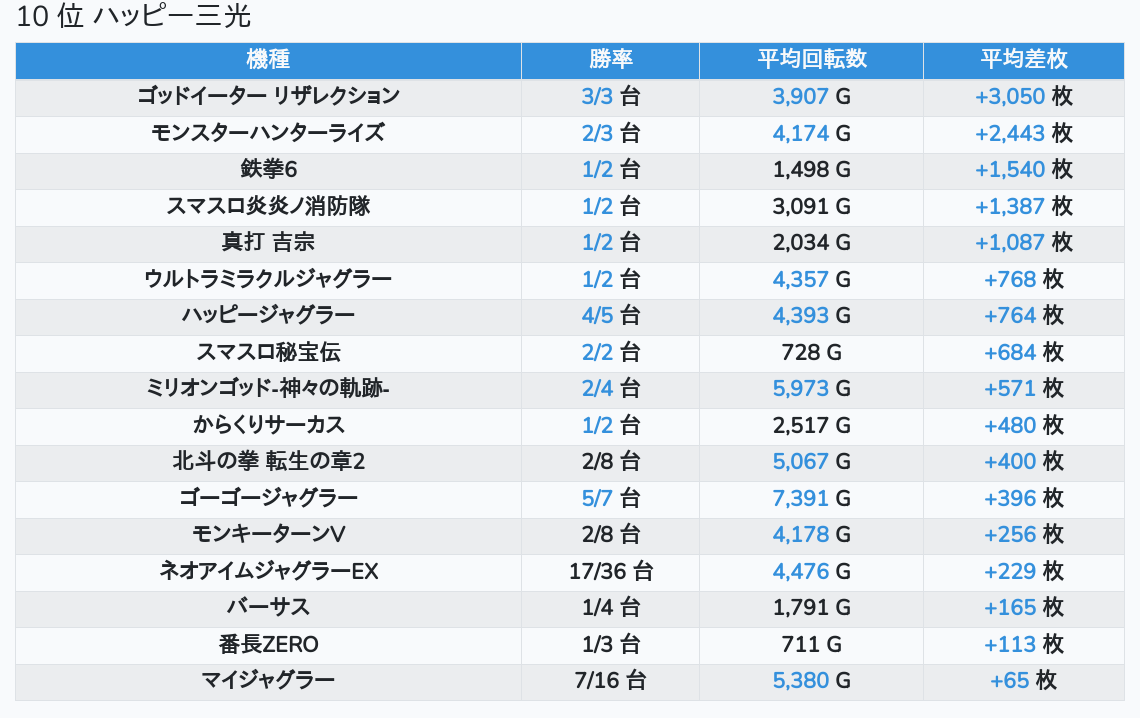Click the 7,391 G average spins value
This screenshot has width=1140, height=718.
tap(811, 498)
